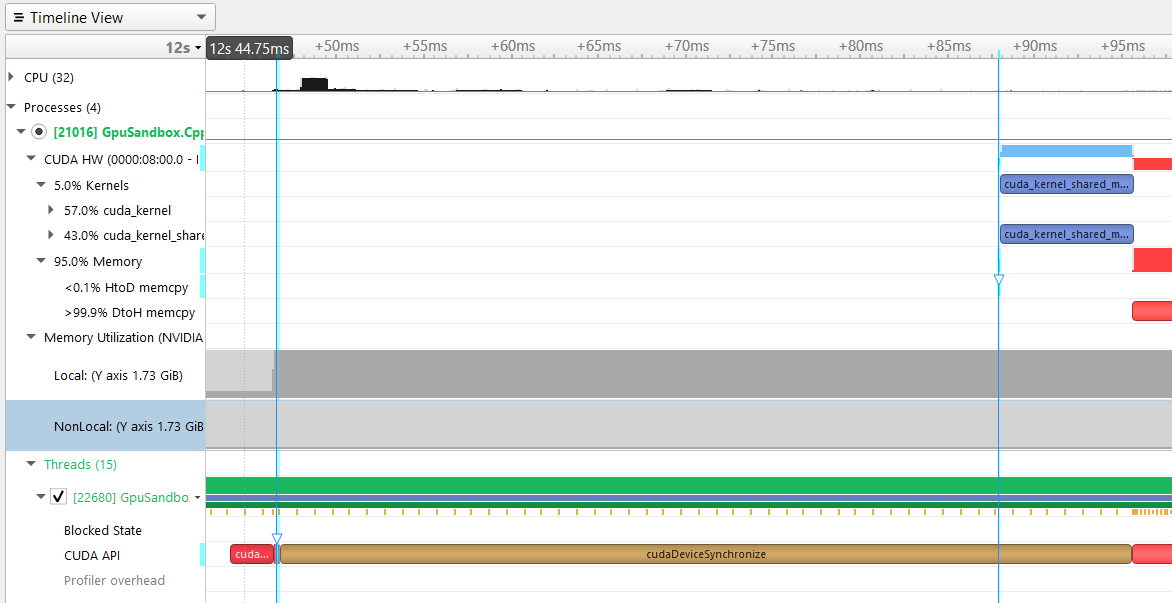Select cuda_kernel_shared_m... block in Kernels row
The width and height of the screenshot is (1172, 603).
1067,184
